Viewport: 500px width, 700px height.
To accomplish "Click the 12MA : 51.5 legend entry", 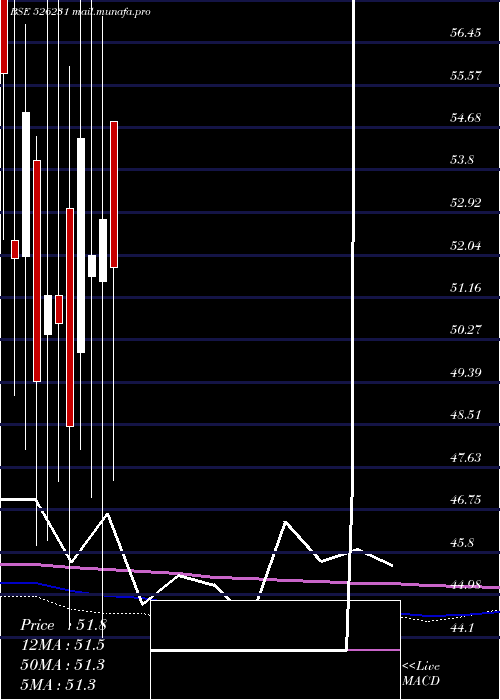I will point(62,645).
